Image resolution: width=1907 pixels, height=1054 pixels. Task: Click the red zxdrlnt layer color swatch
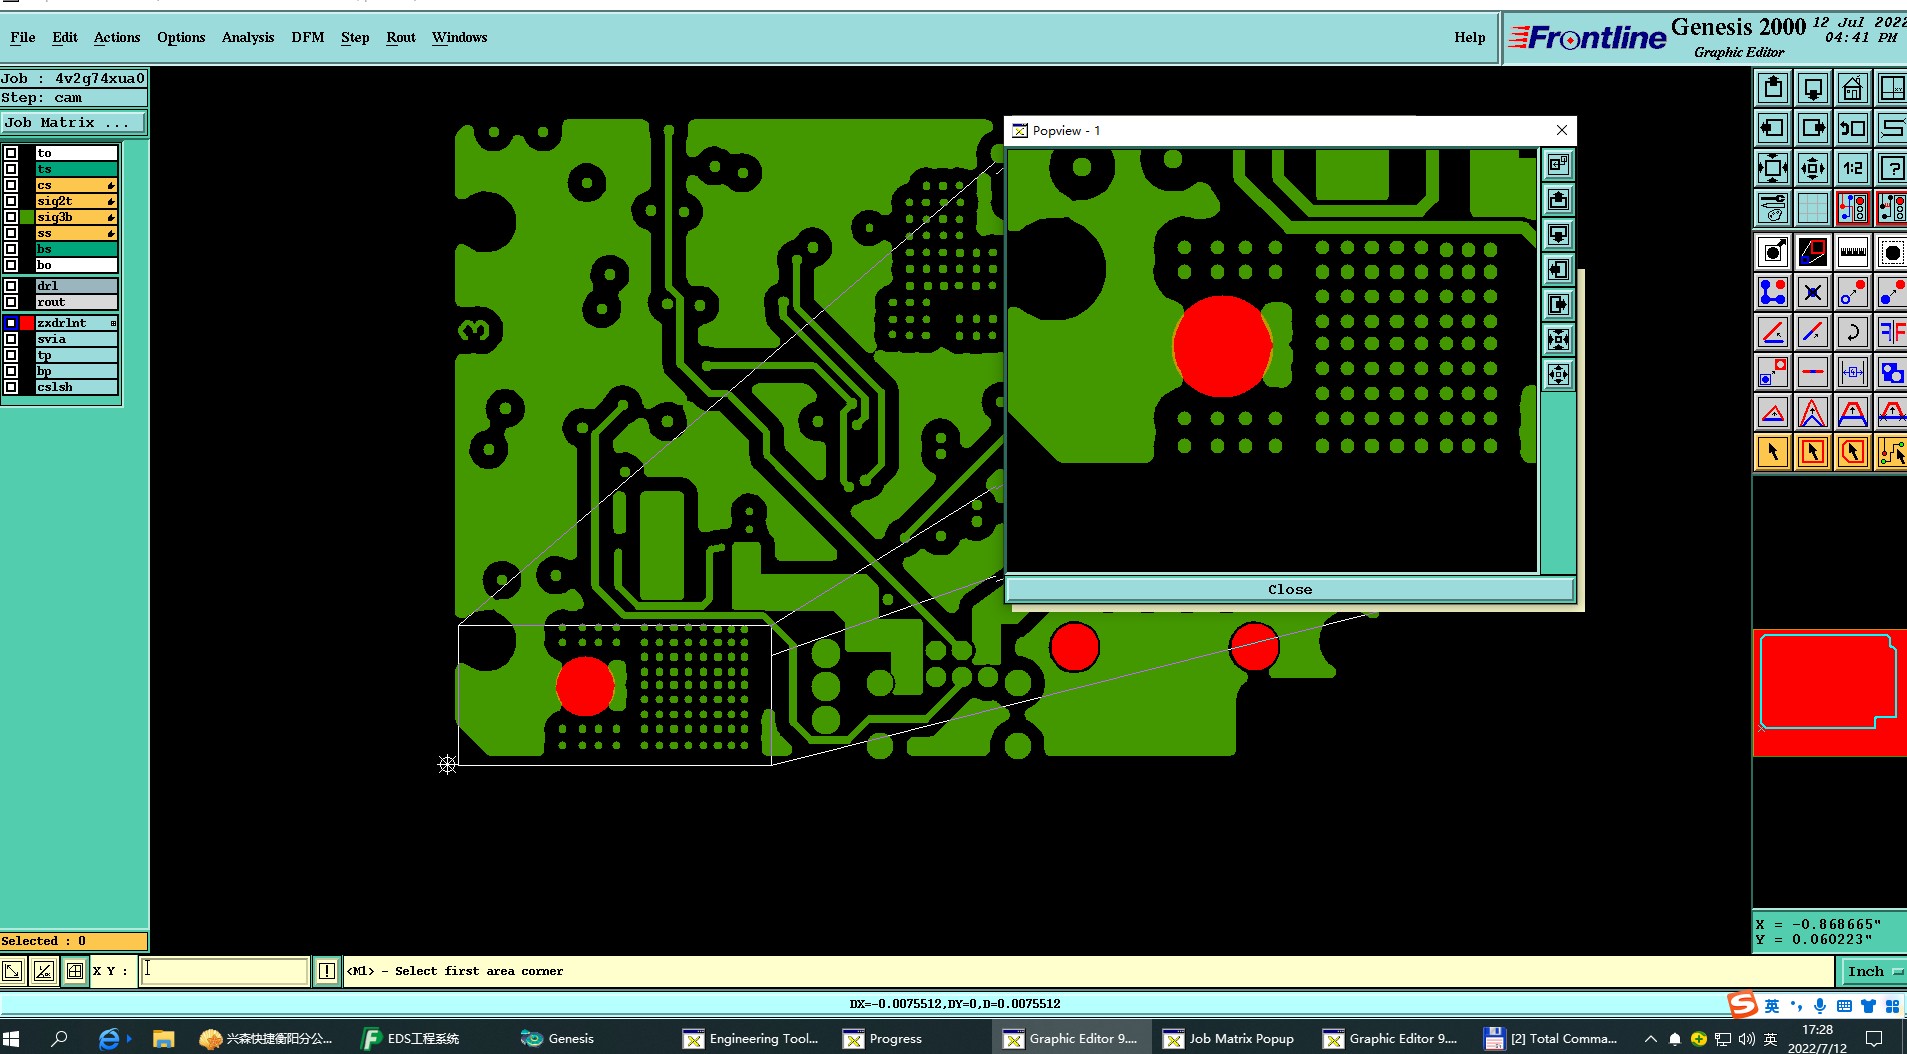point(27,323)
